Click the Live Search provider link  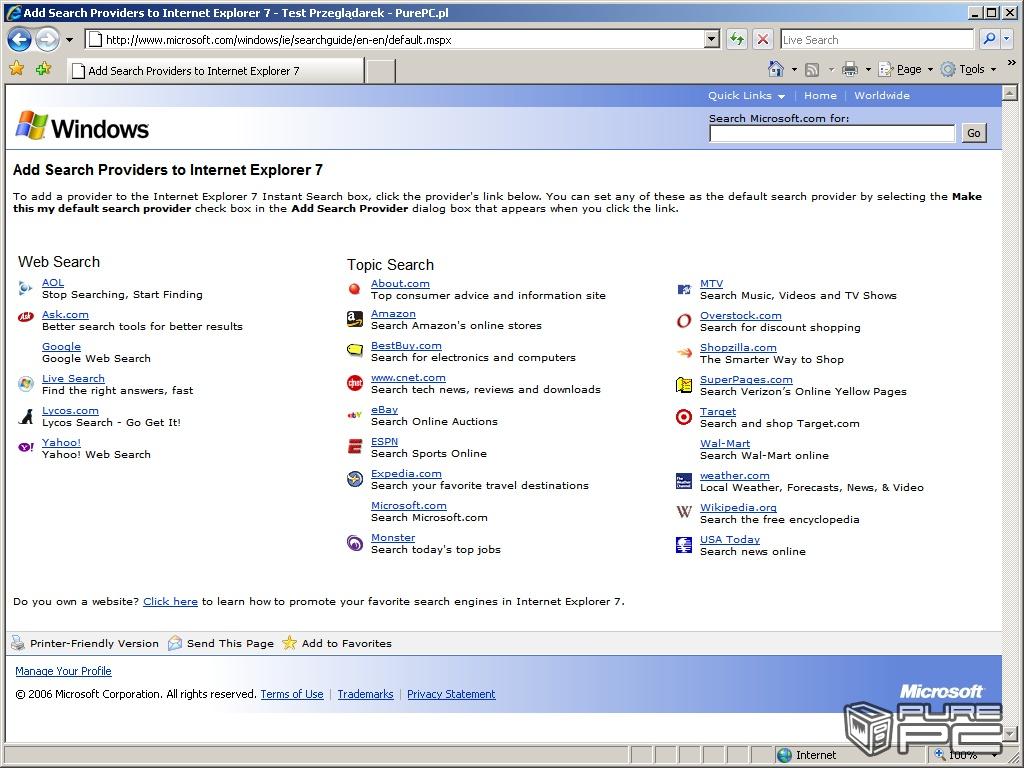pyautogui.click(x=73, y=379)
